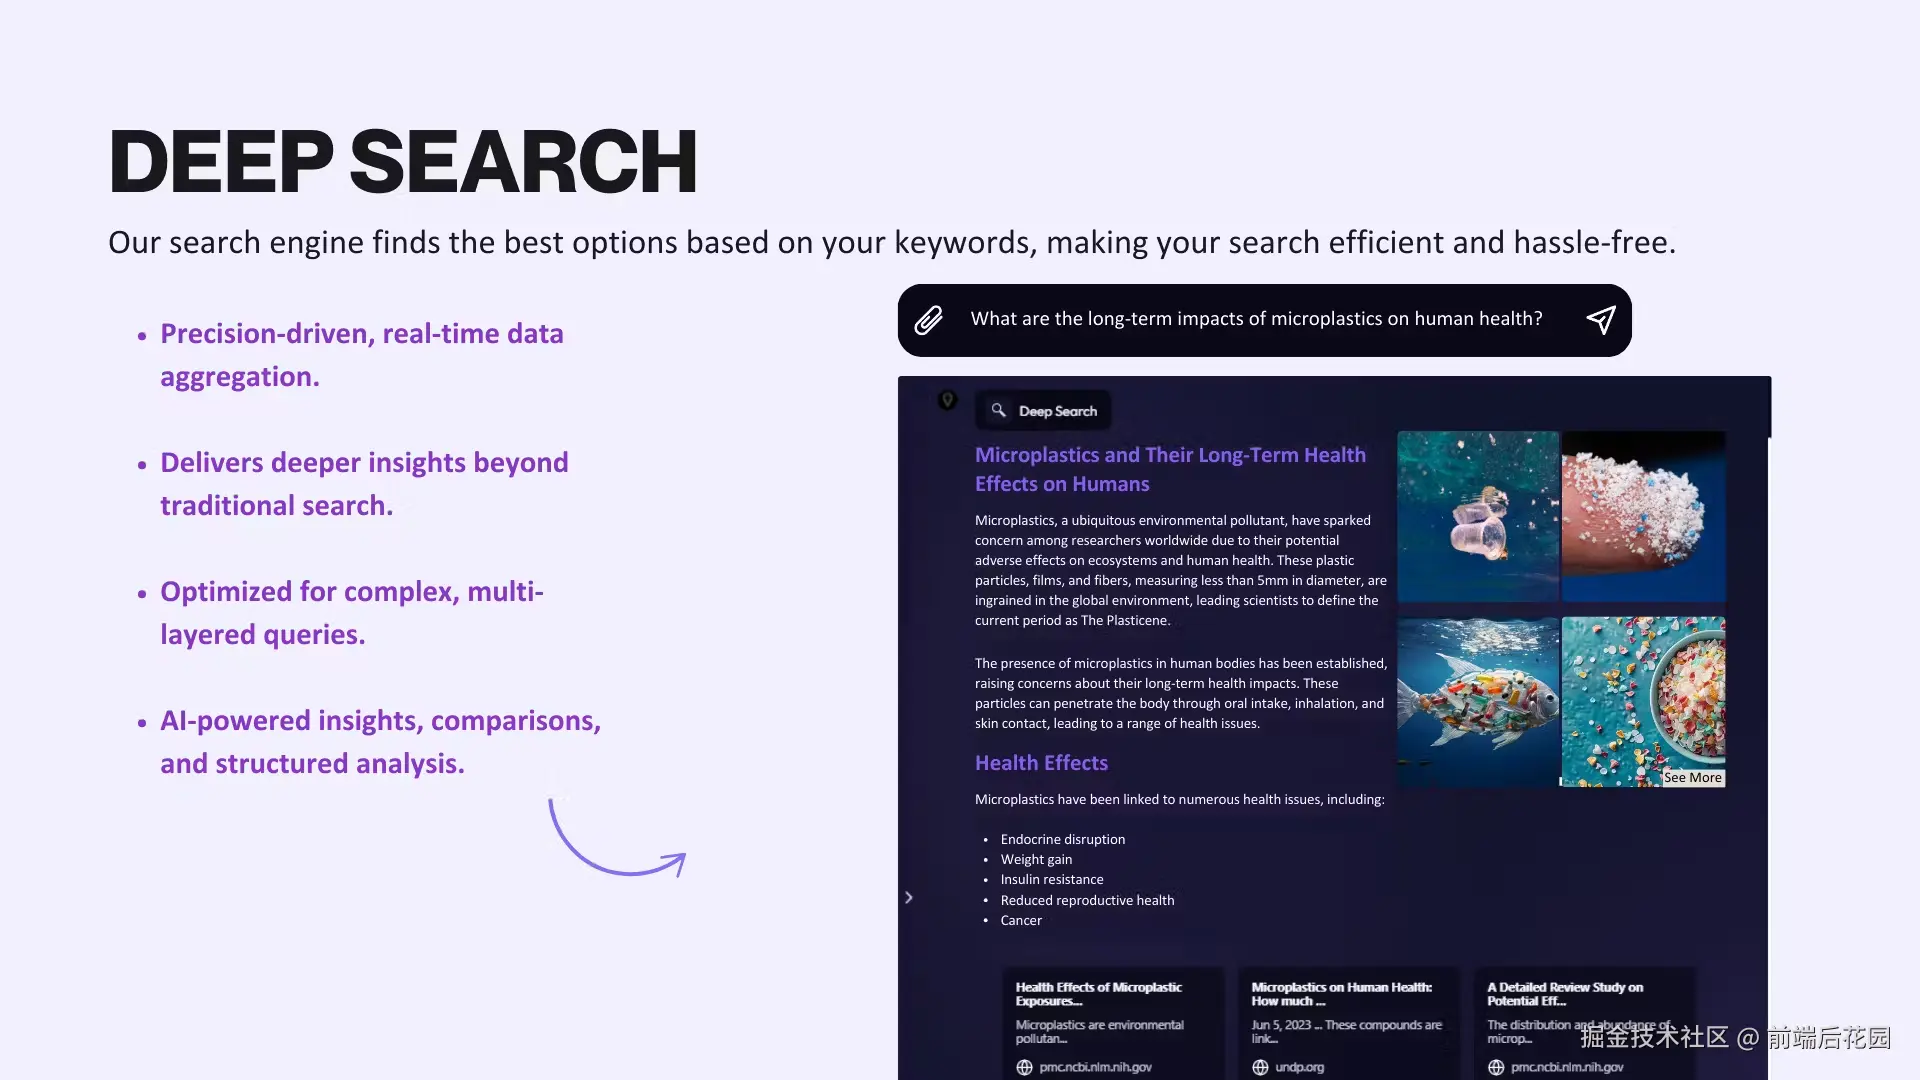Click the small logo icon beside Deep Search
1920x1080 pixels.
click(947, 400)
